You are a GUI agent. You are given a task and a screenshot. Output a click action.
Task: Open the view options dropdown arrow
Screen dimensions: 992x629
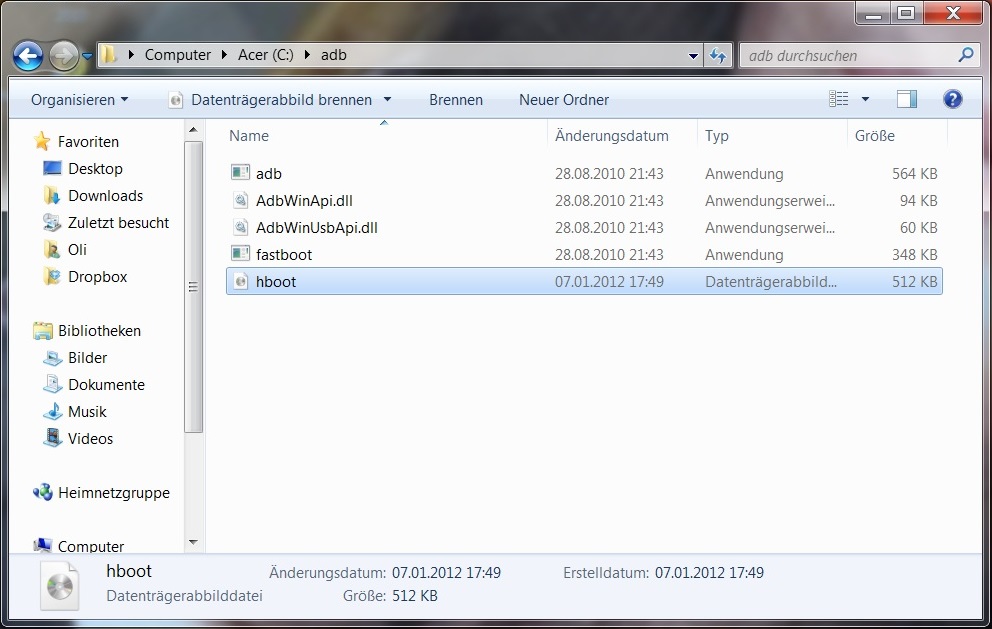click(x=865, y=99)
